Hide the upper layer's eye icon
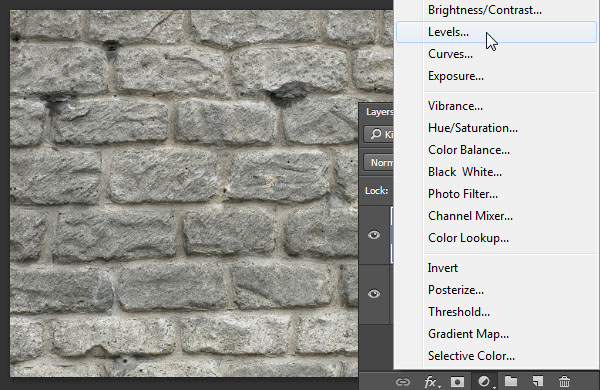Viewport: 600px width, 390px height. [x=374, y=235]
